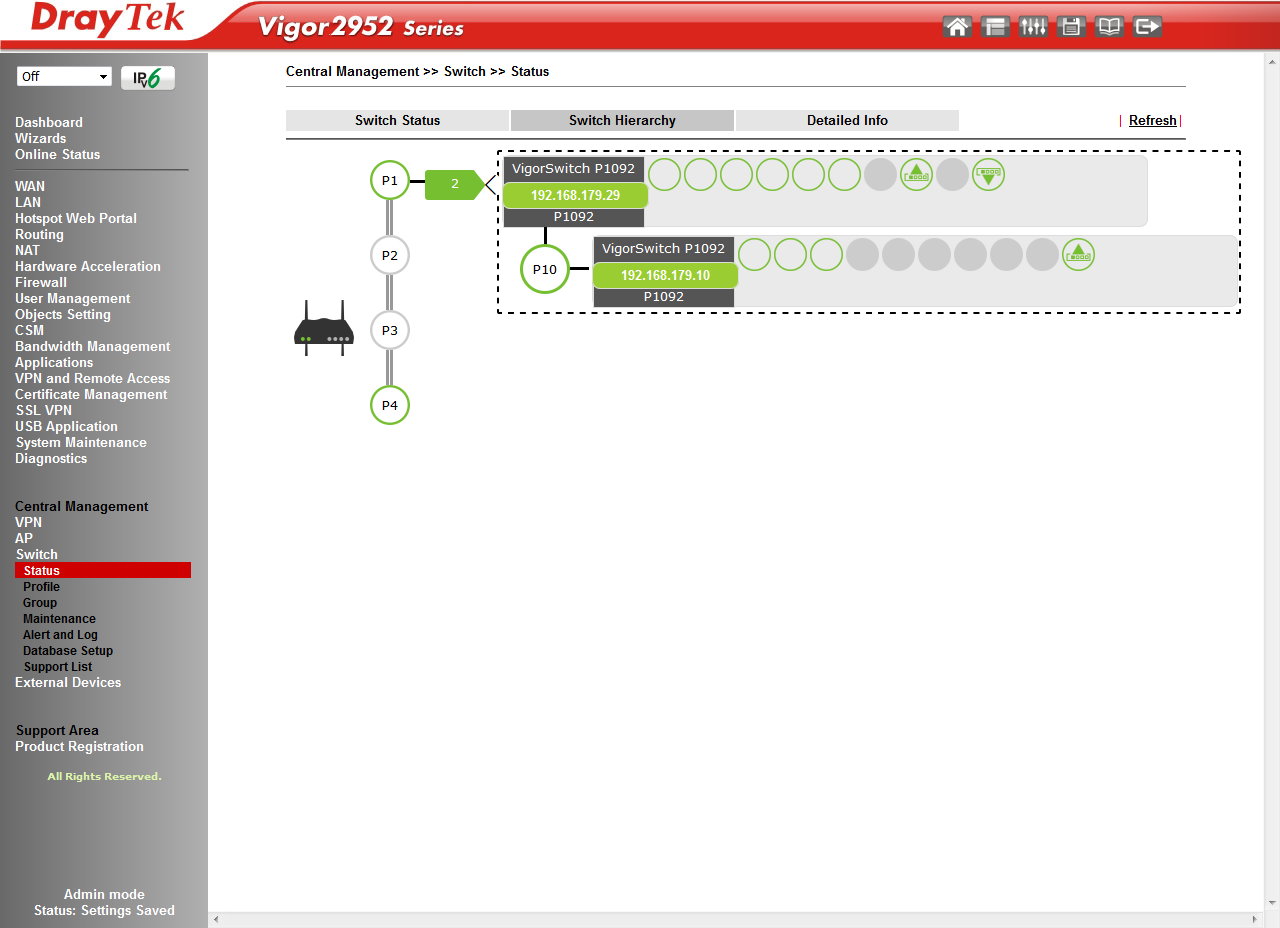
Task: Click uplink port icon on switch 192.168.179.10
Action: click(1078, 255)
